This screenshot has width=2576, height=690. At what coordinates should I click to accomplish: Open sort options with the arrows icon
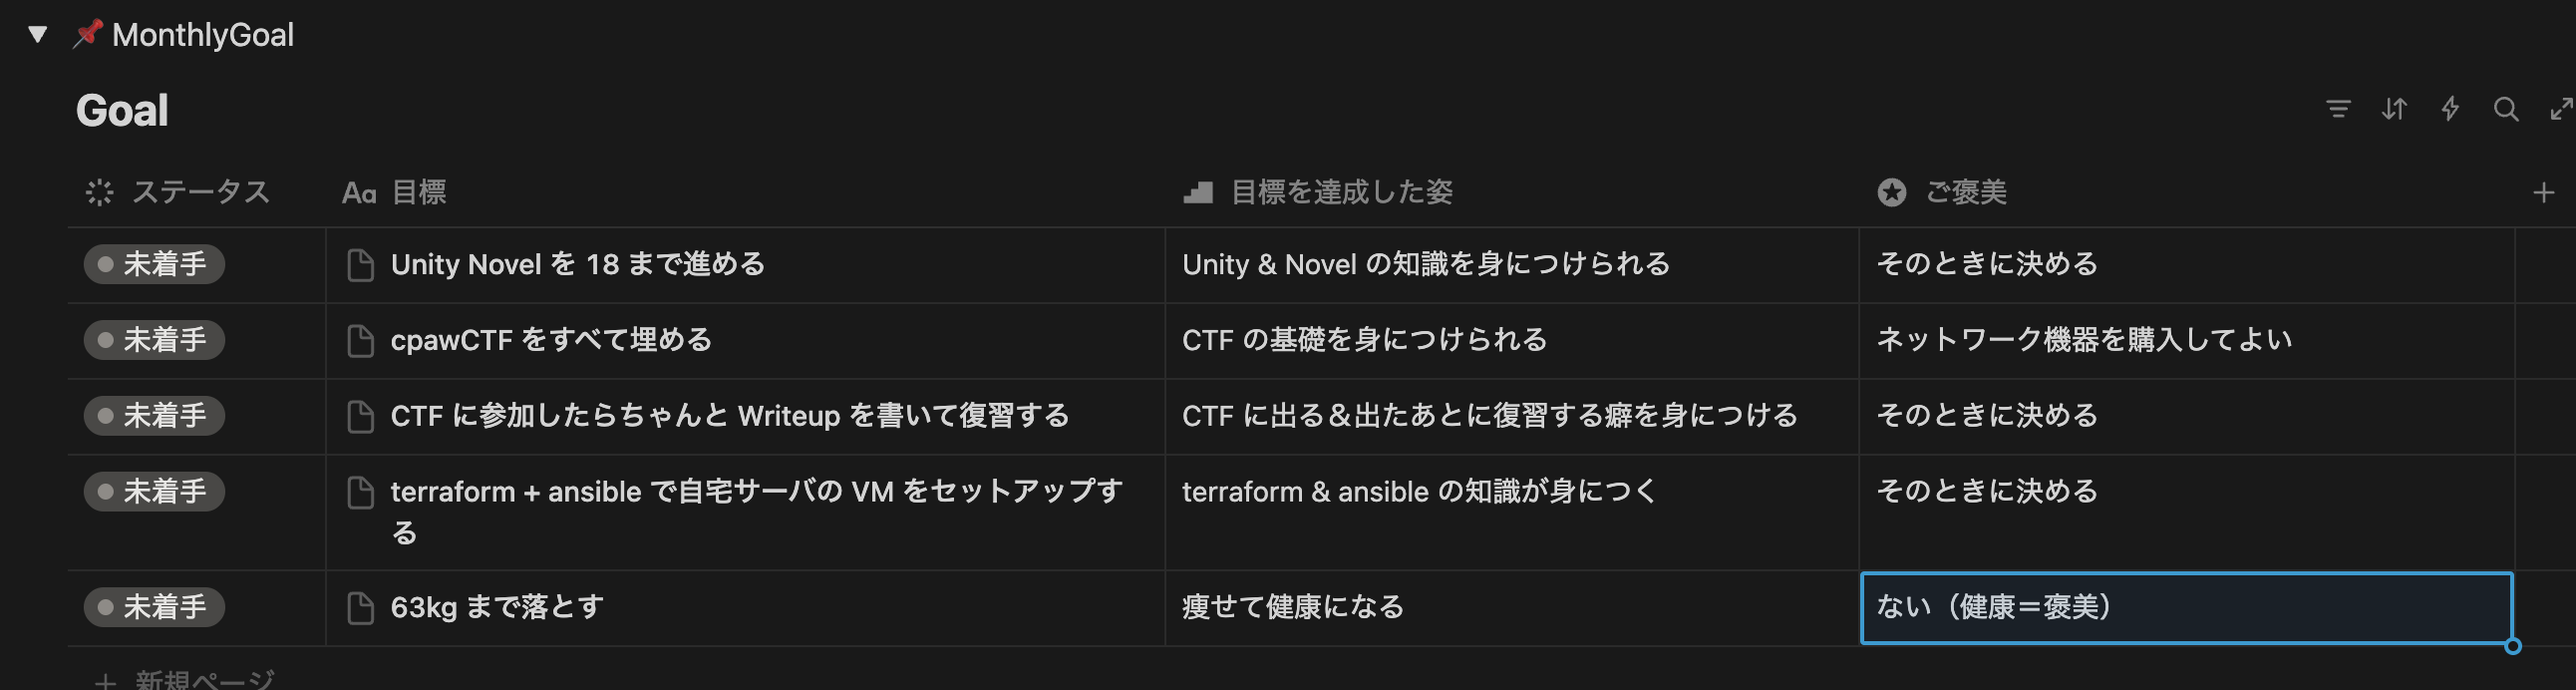coord(2394,109)
